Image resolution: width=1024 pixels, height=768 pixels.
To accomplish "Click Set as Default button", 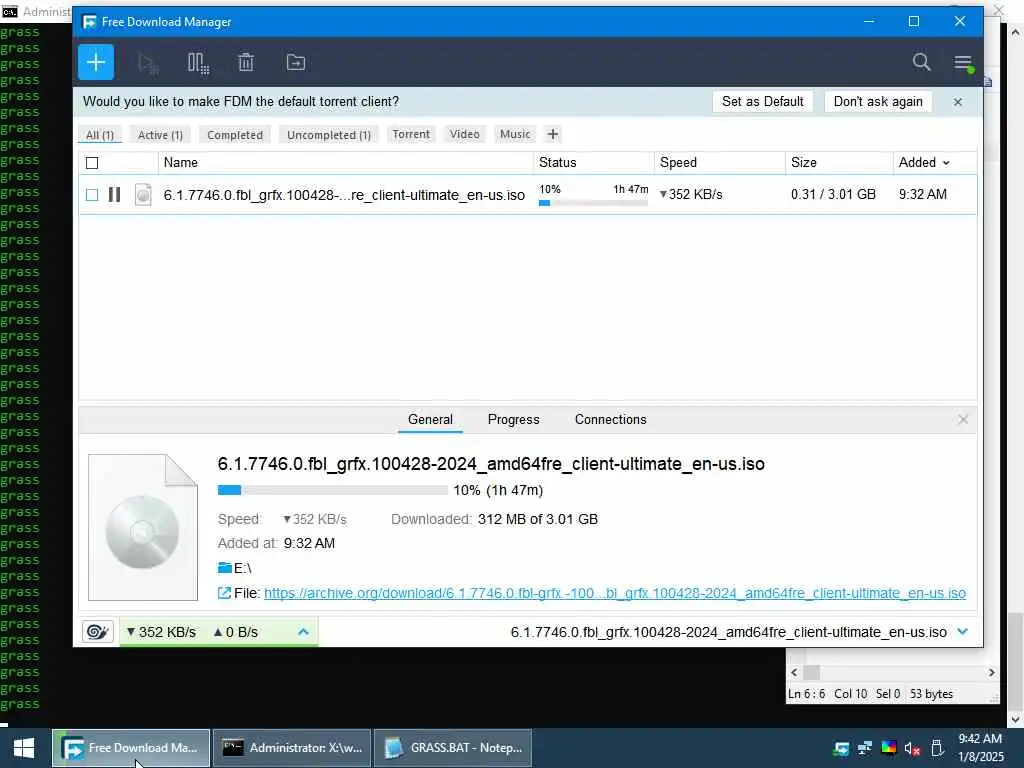I will coord(763,101).
